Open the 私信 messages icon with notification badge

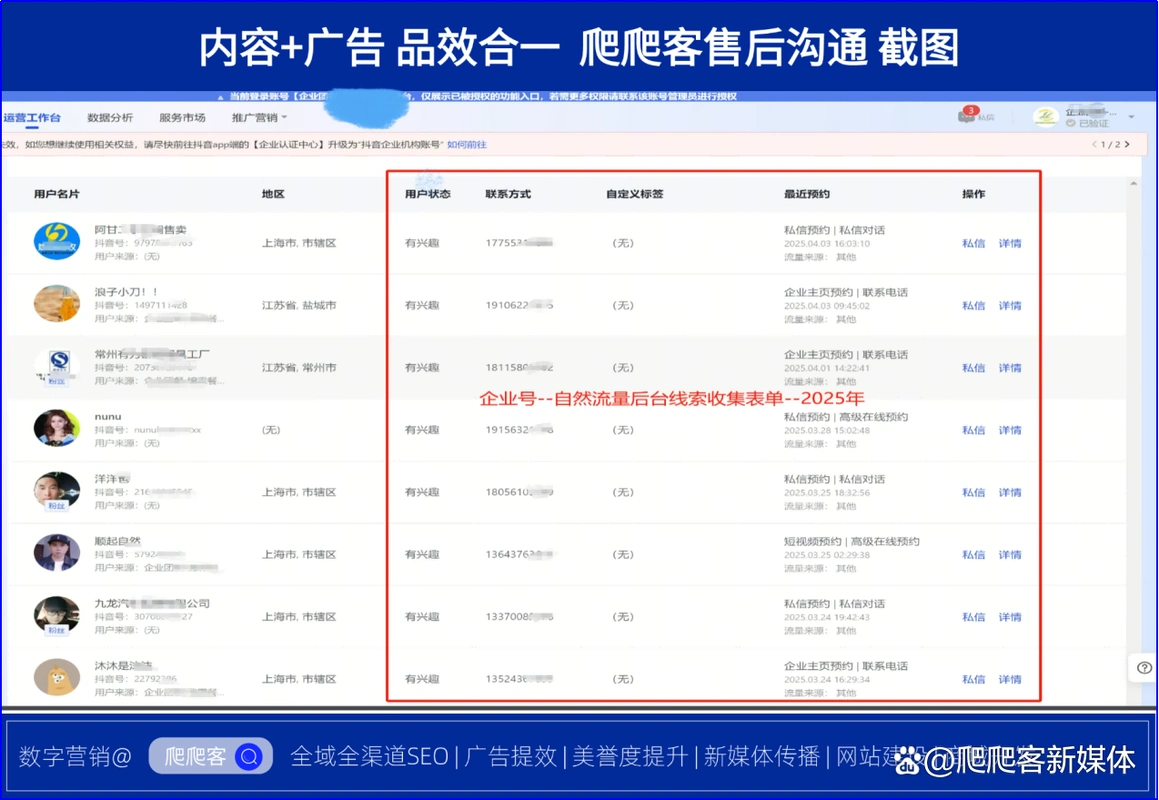point(966,116)
